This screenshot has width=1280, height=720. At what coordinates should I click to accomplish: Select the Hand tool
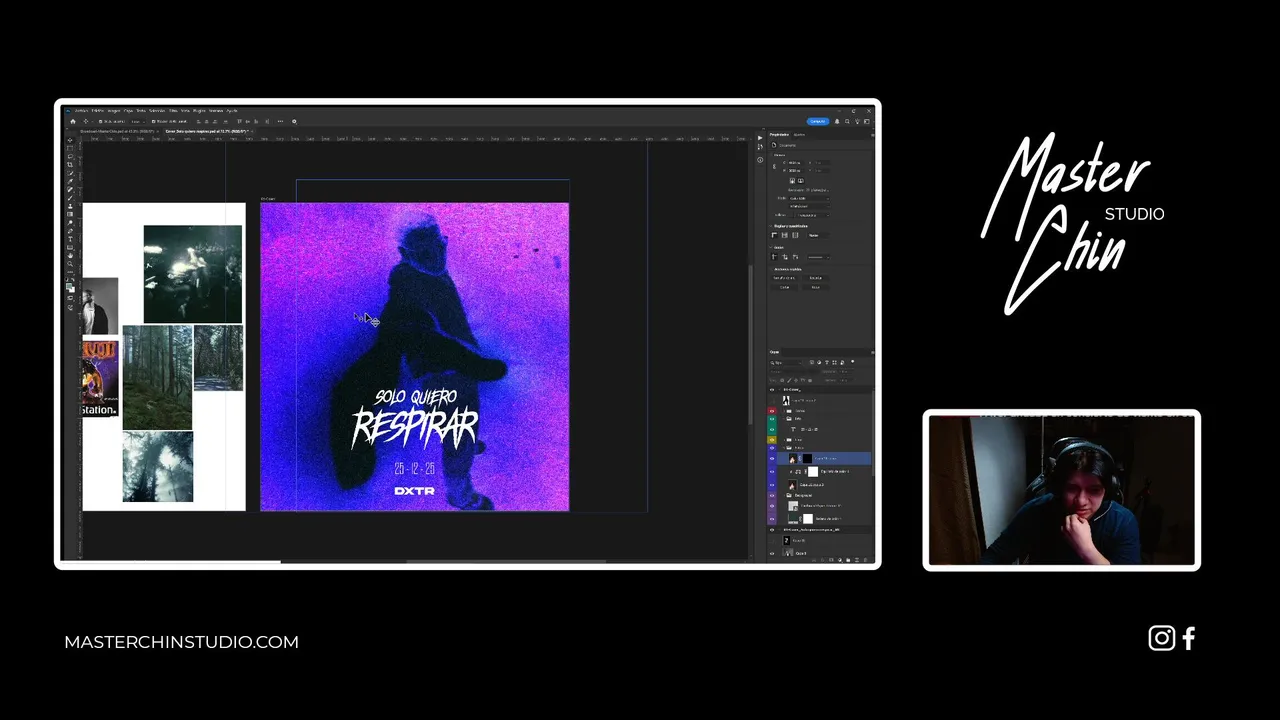click(70, 255)
